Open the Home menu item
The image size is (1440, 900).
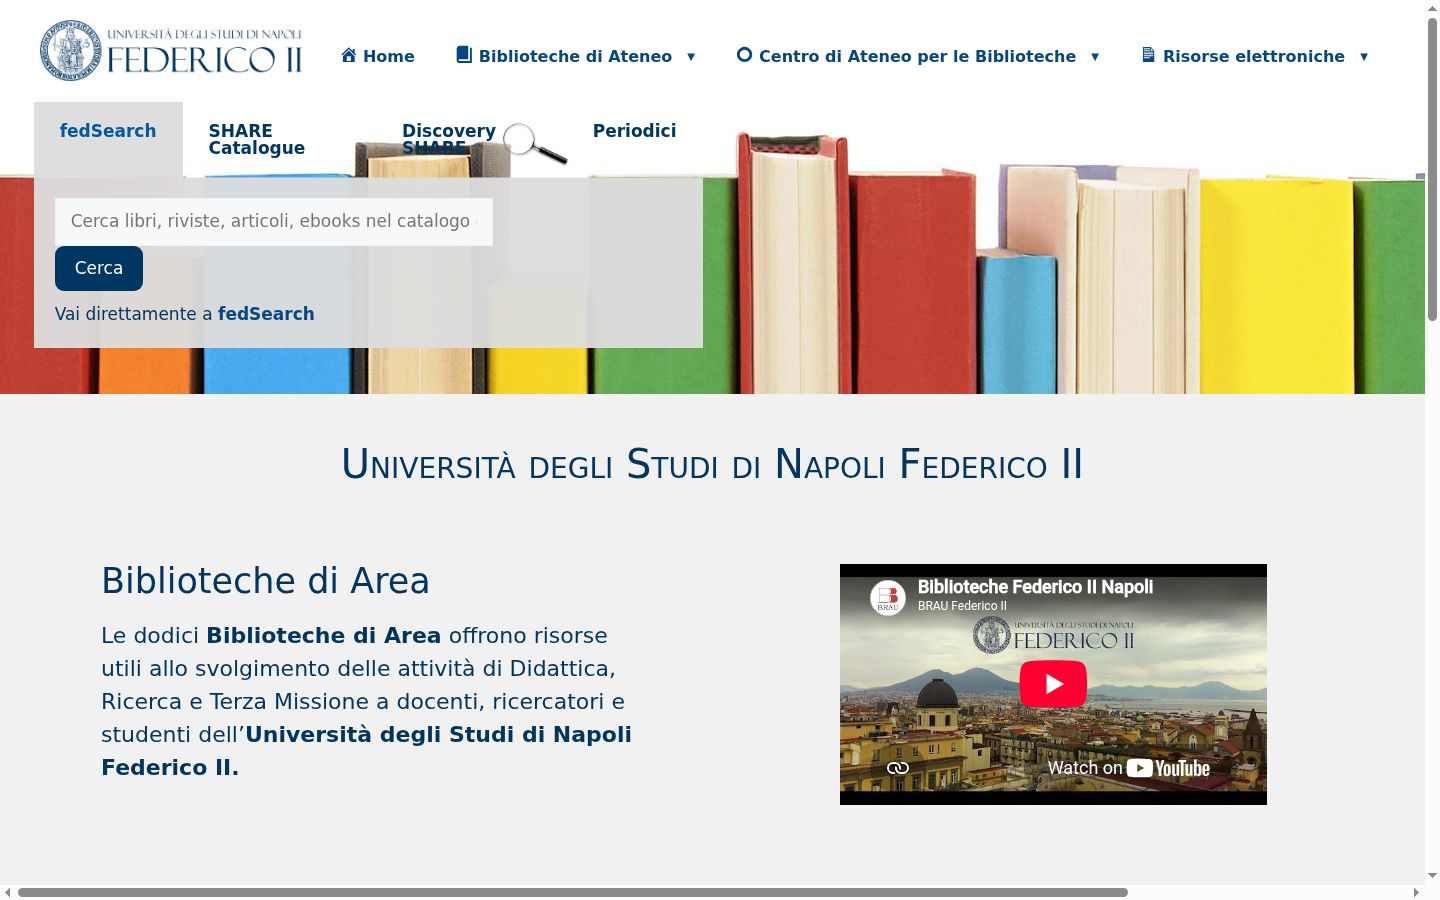coord(378,56)
